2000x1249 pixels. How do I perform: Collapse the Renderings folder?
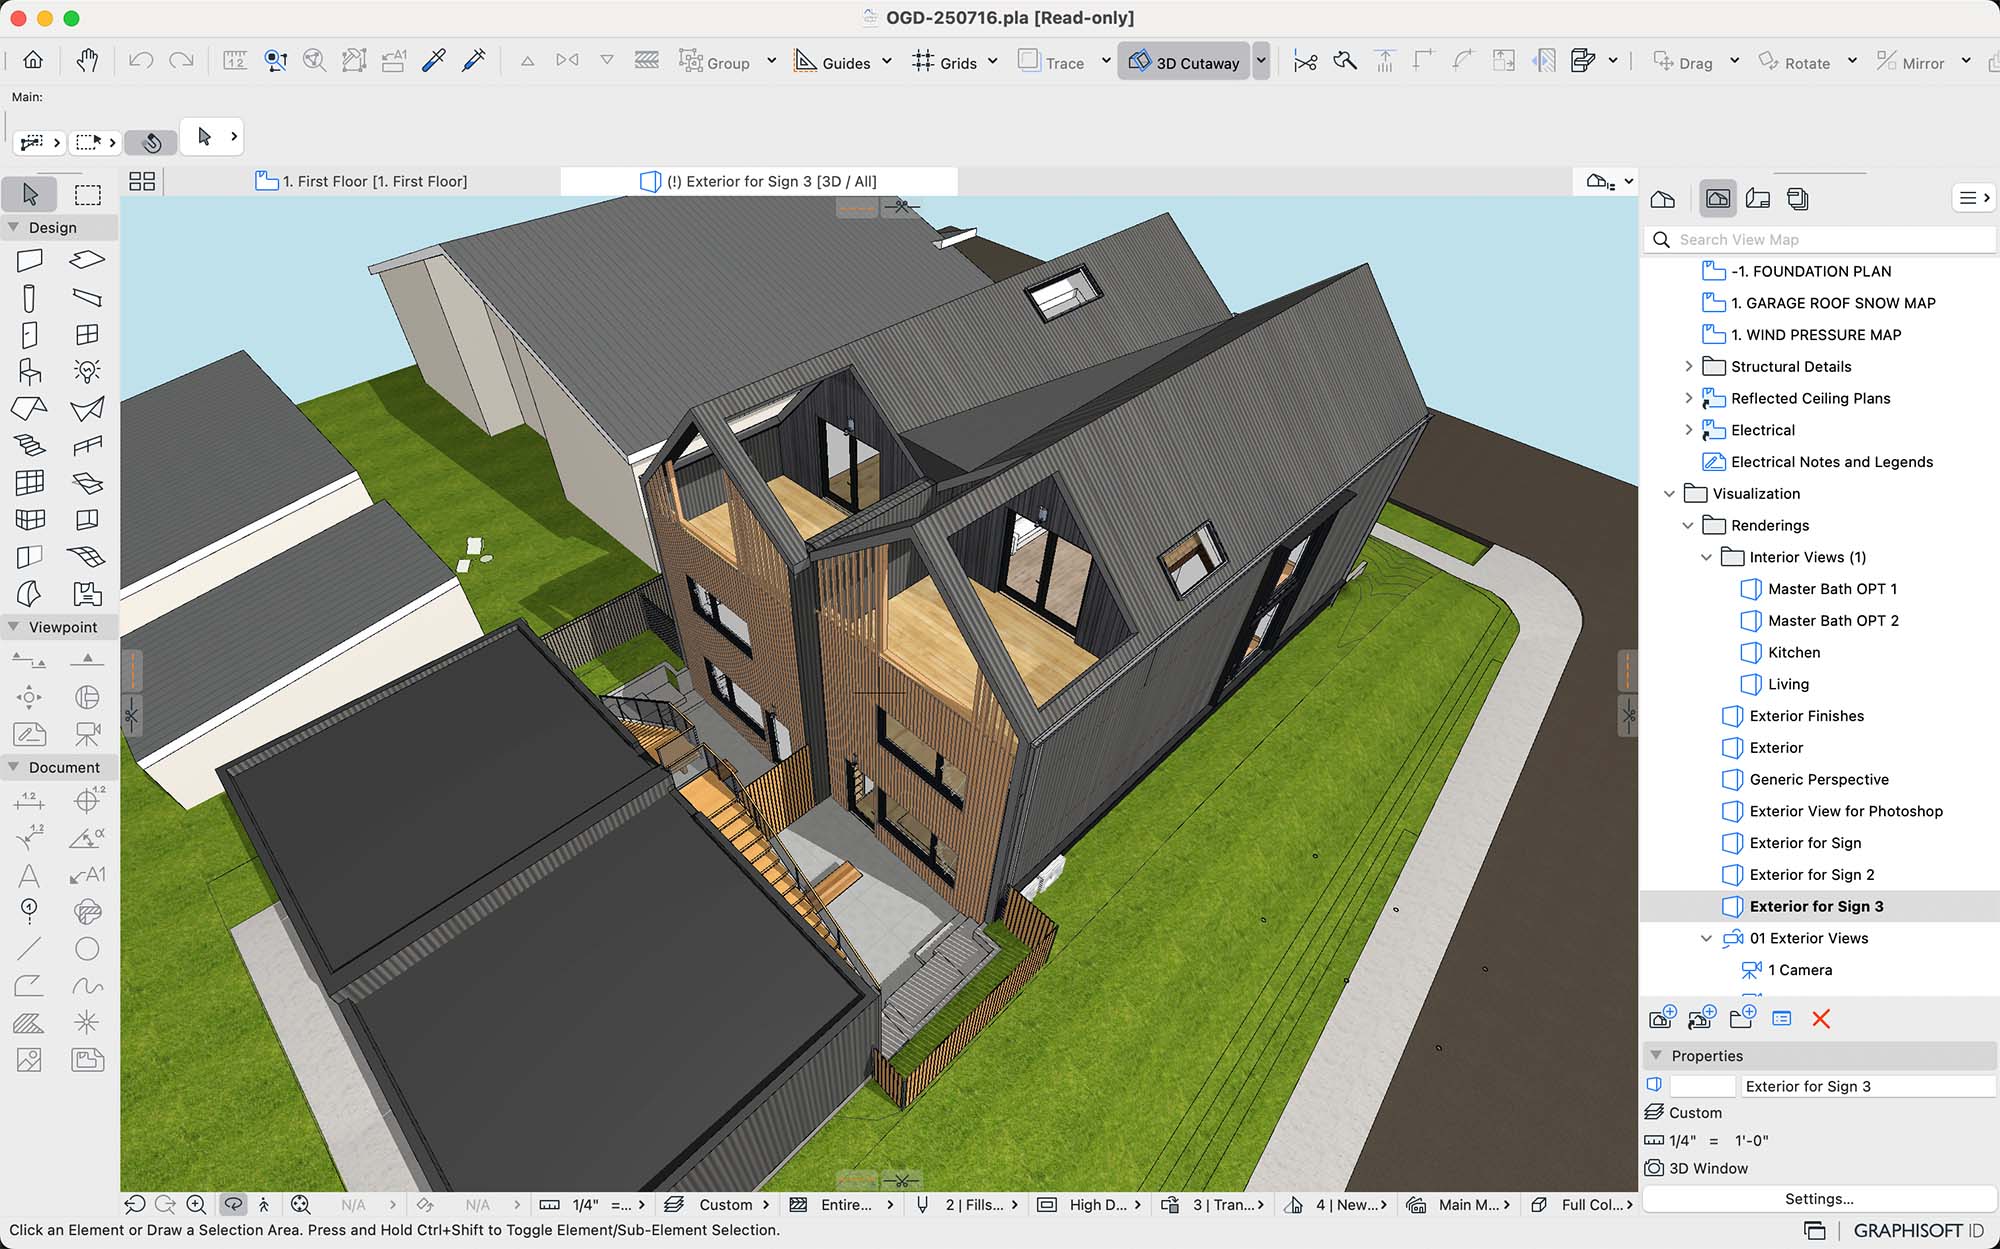point(1690,525)
